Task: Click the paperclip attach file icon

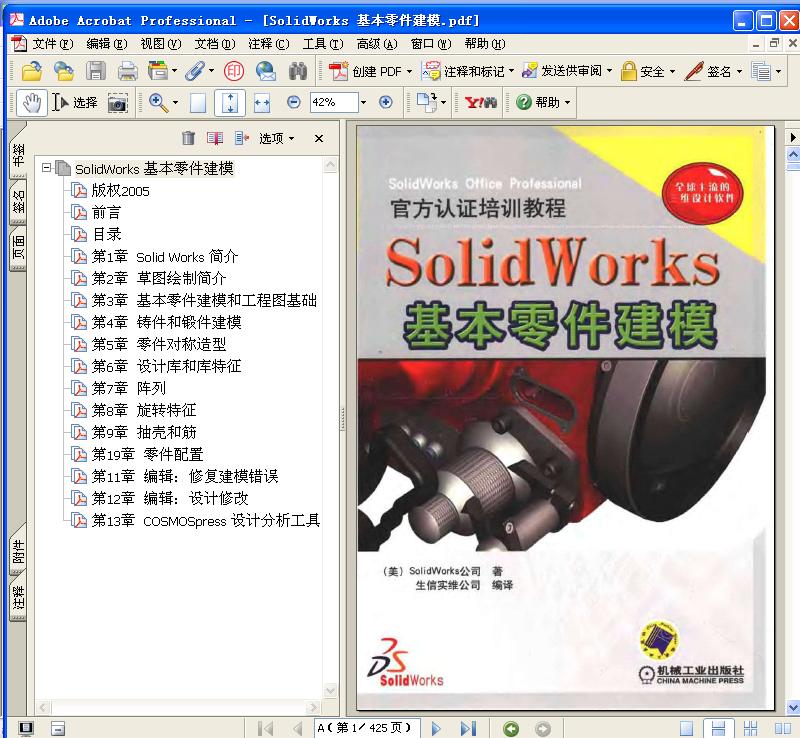Action: click(195, 71)
